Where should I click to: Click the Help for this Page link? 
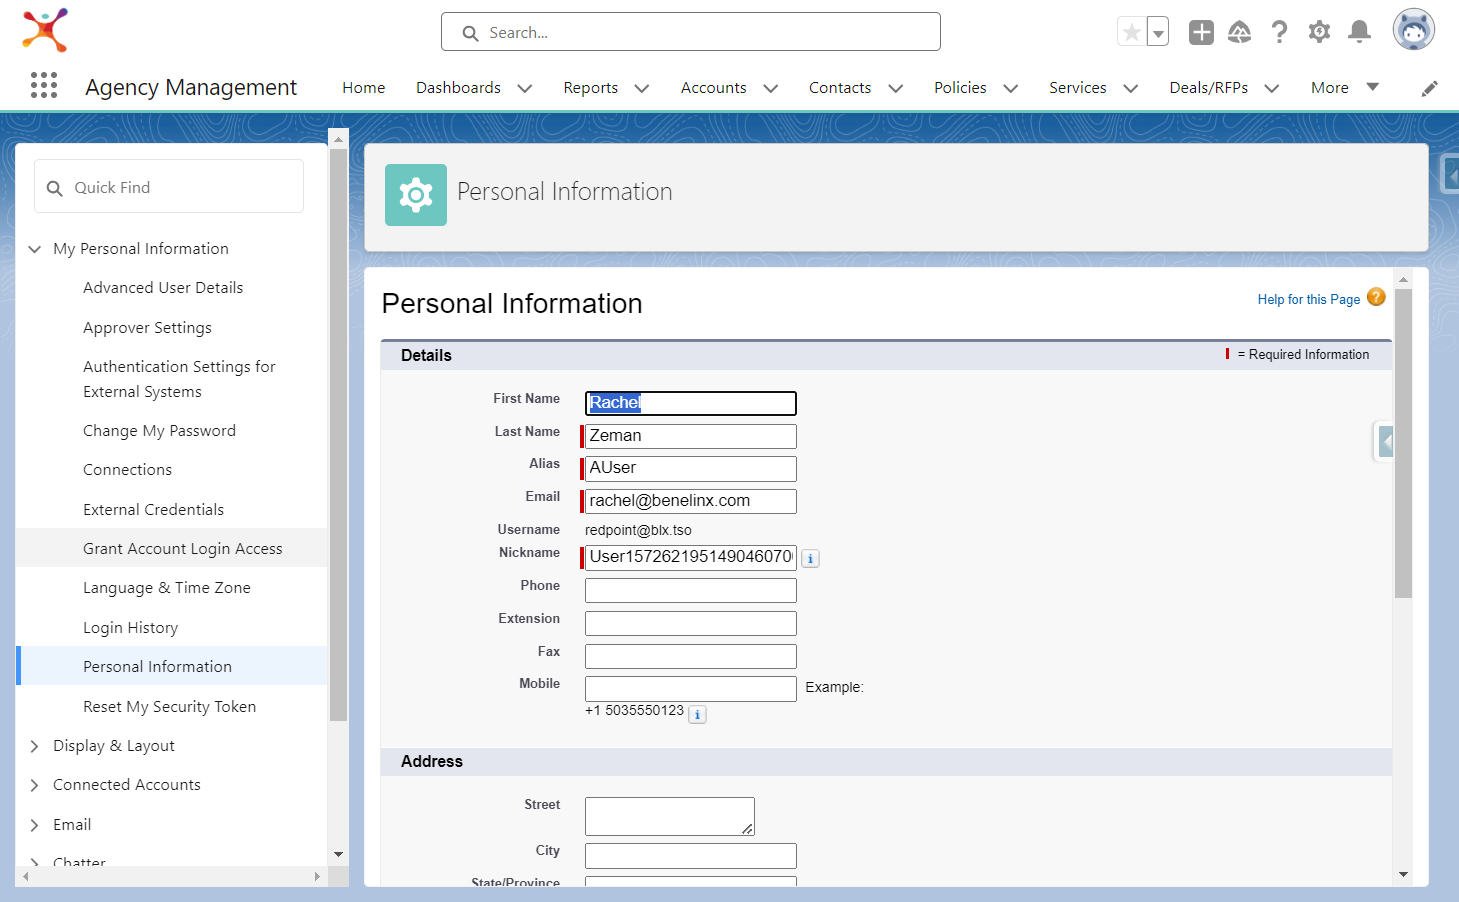coord(1308,299)
